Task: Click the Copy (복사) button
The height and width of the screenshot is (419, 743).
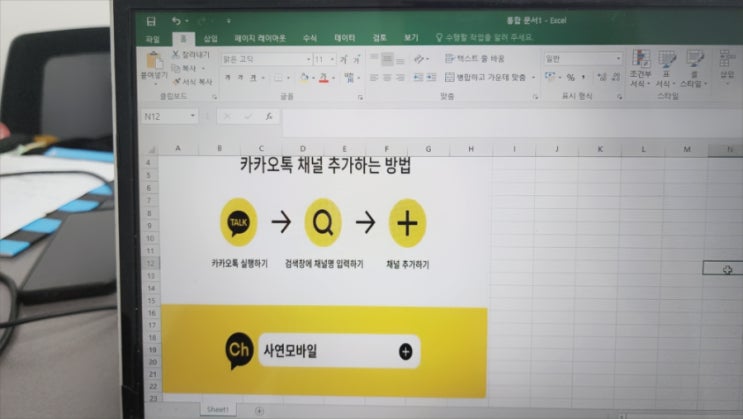Action: [x=184, y=69]
